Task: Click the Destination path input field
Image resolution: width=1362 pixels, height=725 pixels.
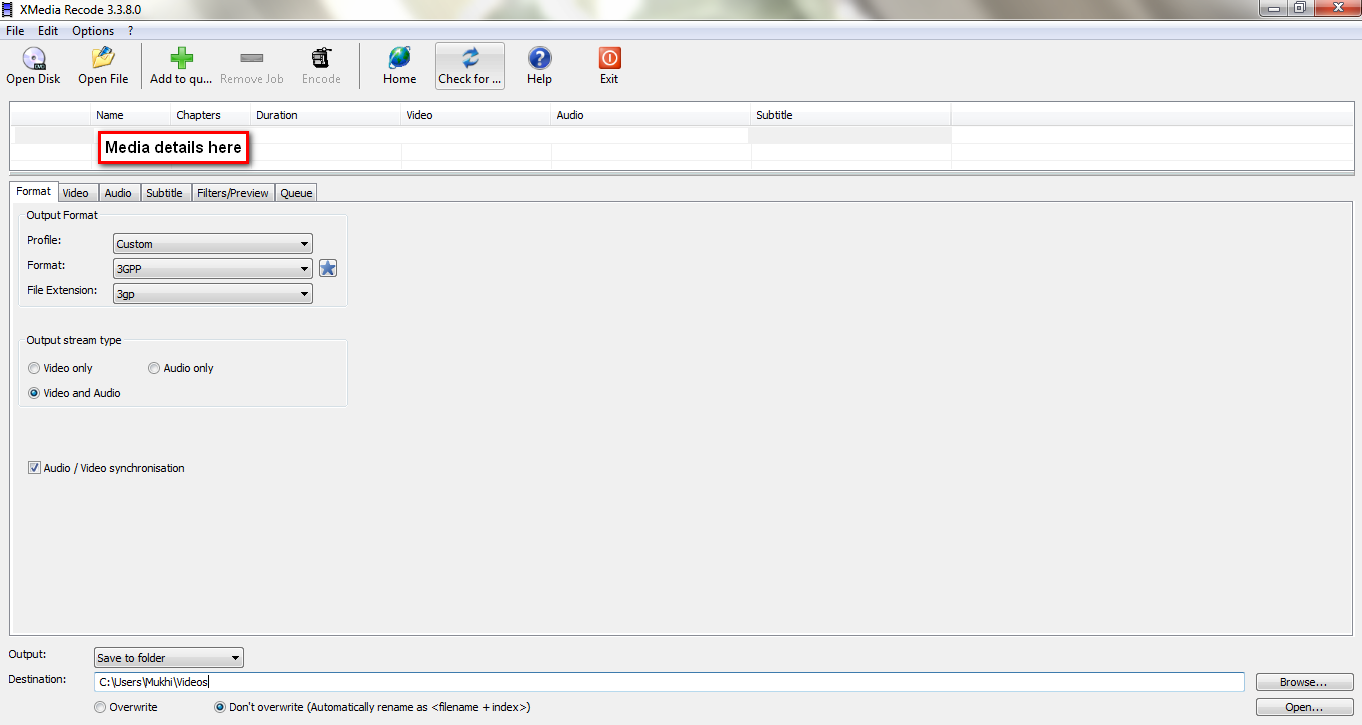Action: pyautogui.click(x=670, y=682)
